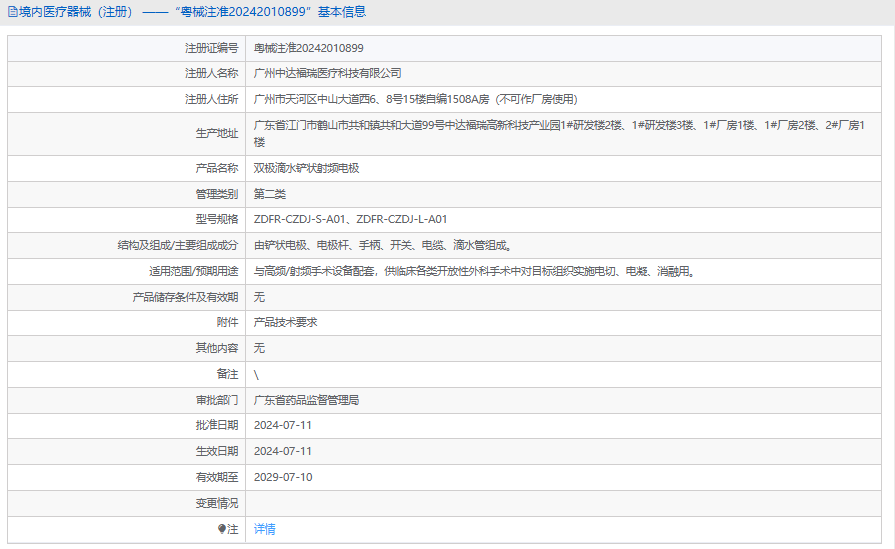Select registrant name 广州中达福瑞医疗科技有限公司
Screen dimensions: 895x549
327,73
